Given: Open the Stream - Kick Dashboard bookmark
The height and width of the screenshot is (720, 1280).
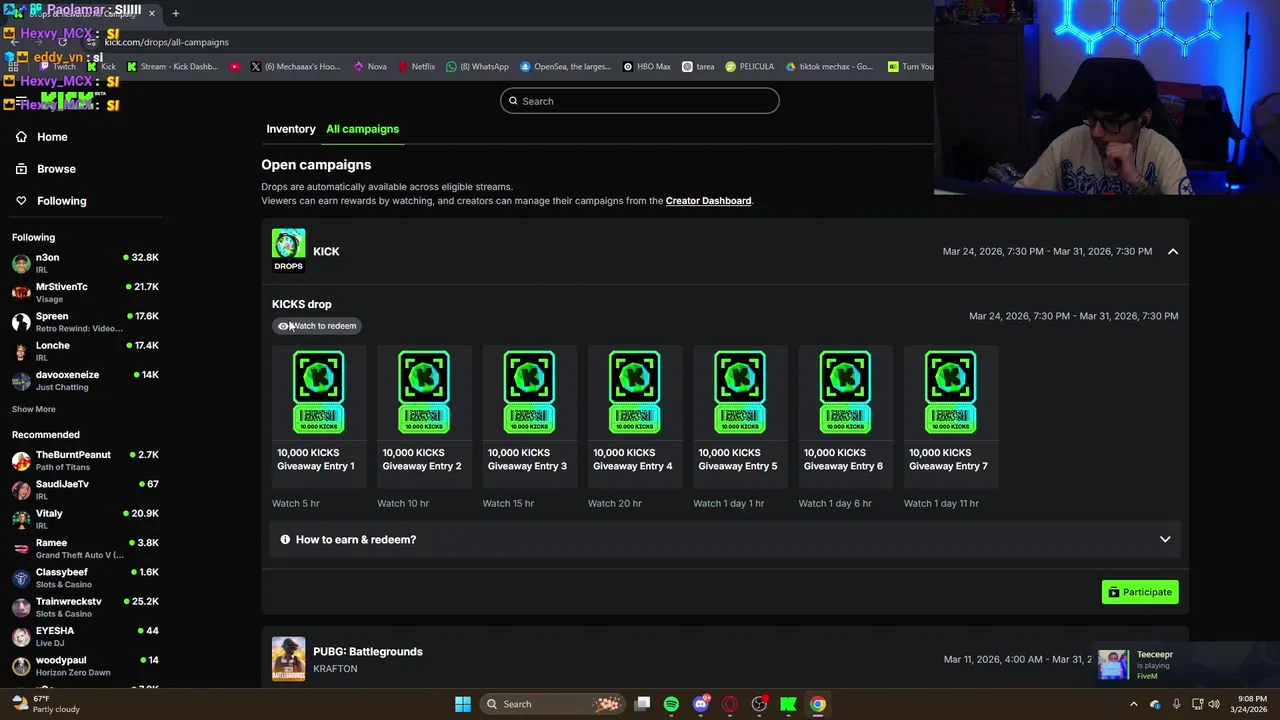Looking at the screenshot, I should coord(172,67).
